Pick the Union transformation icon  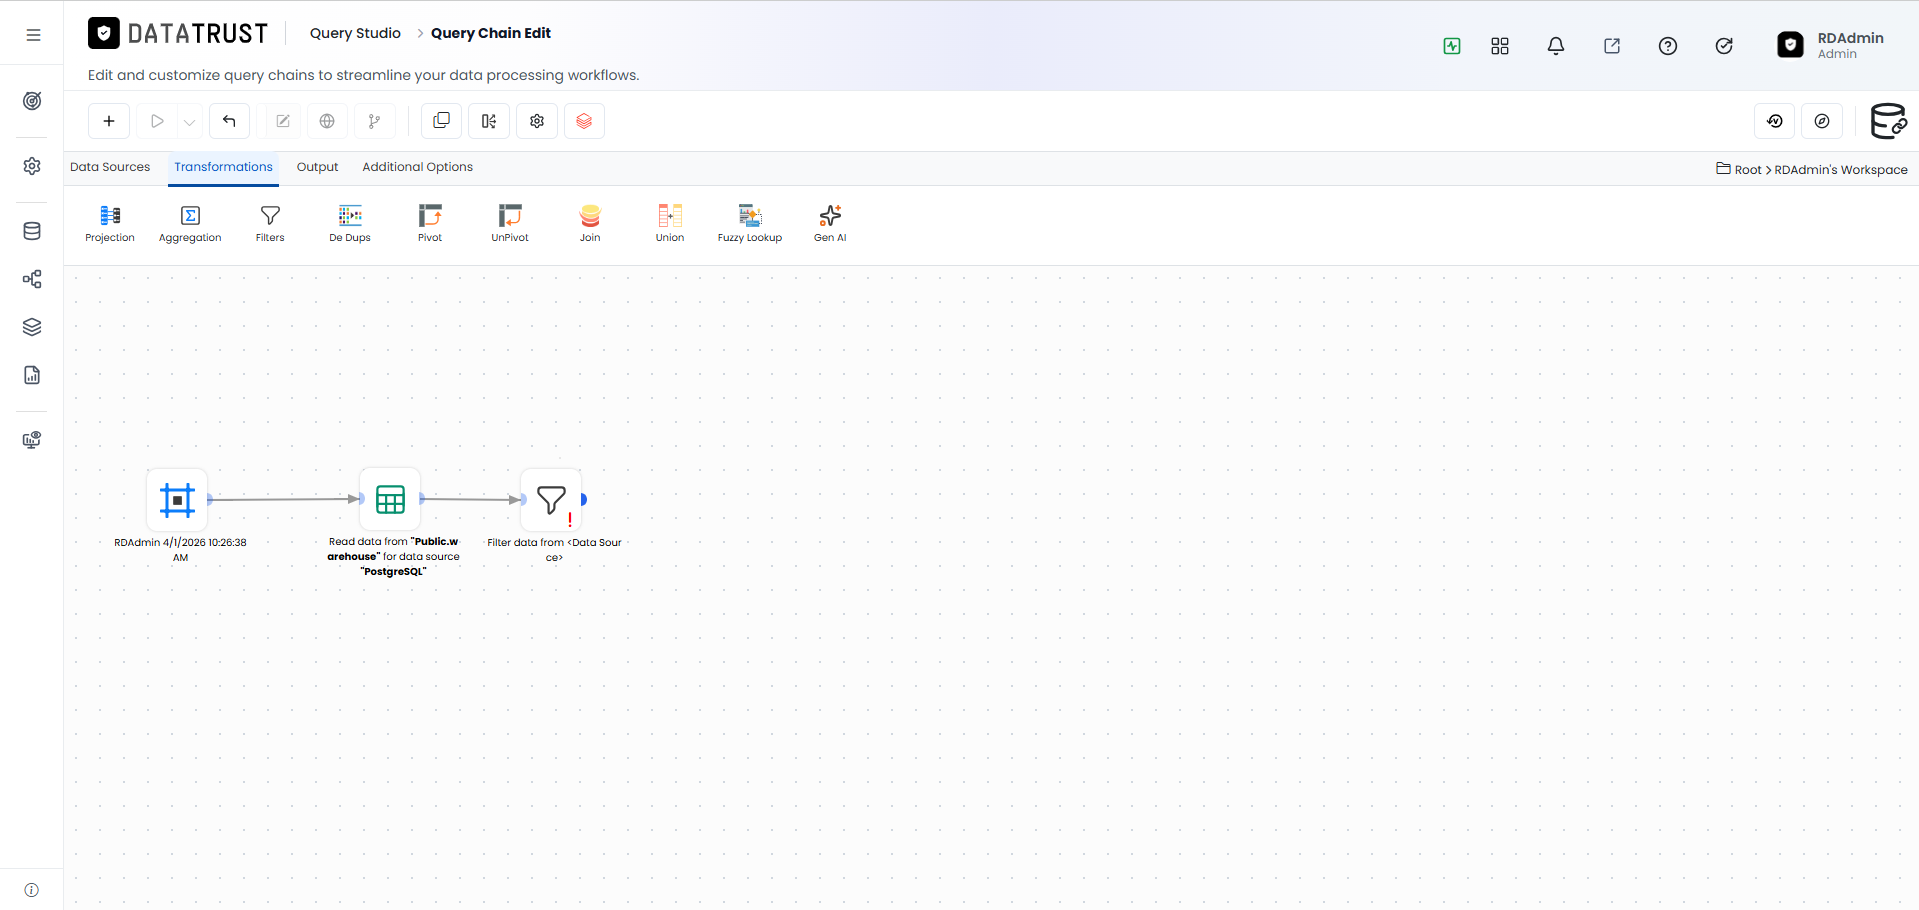pyautogui.click(x=670, y=223)
